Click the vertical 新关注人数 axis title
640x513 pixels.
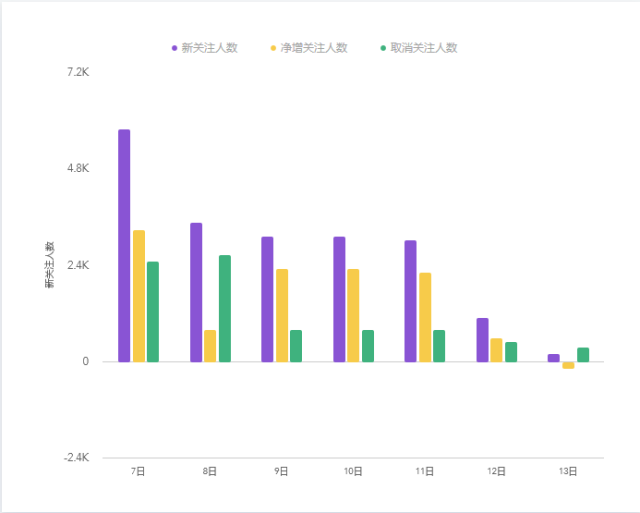[x=49, y=265]
